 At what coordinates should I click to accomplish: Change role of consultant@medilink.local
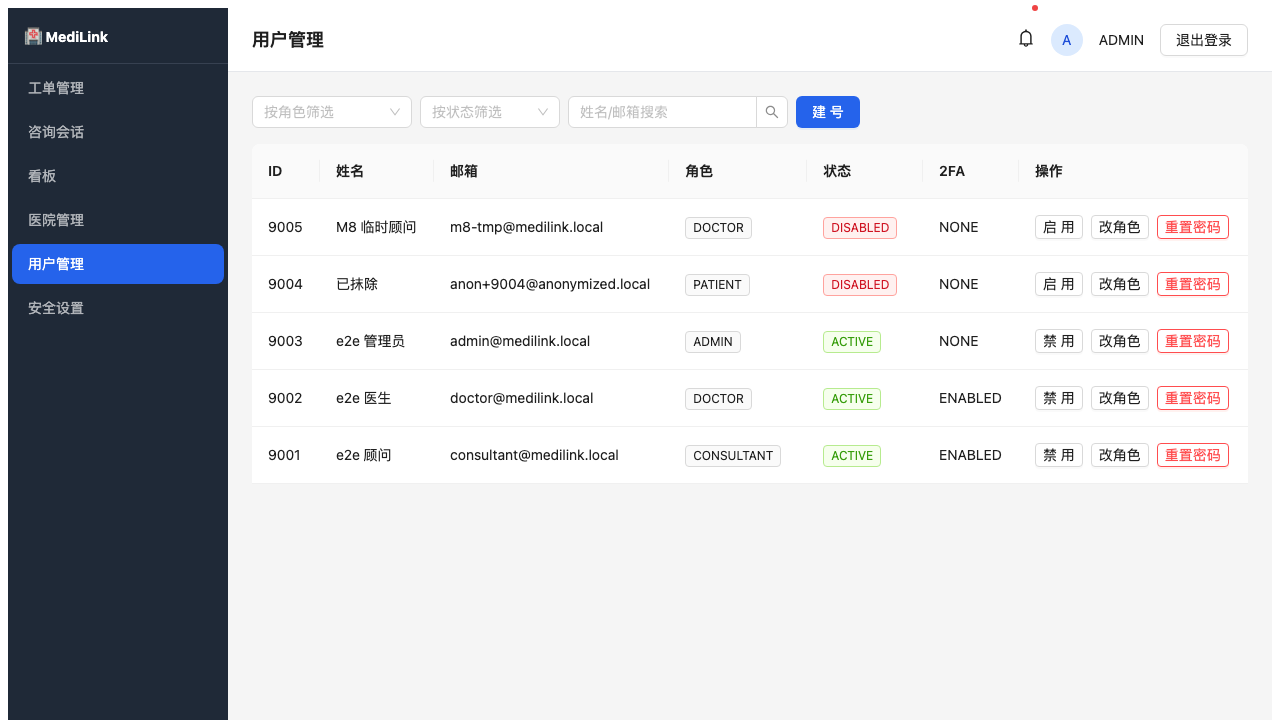[1120, 455]
